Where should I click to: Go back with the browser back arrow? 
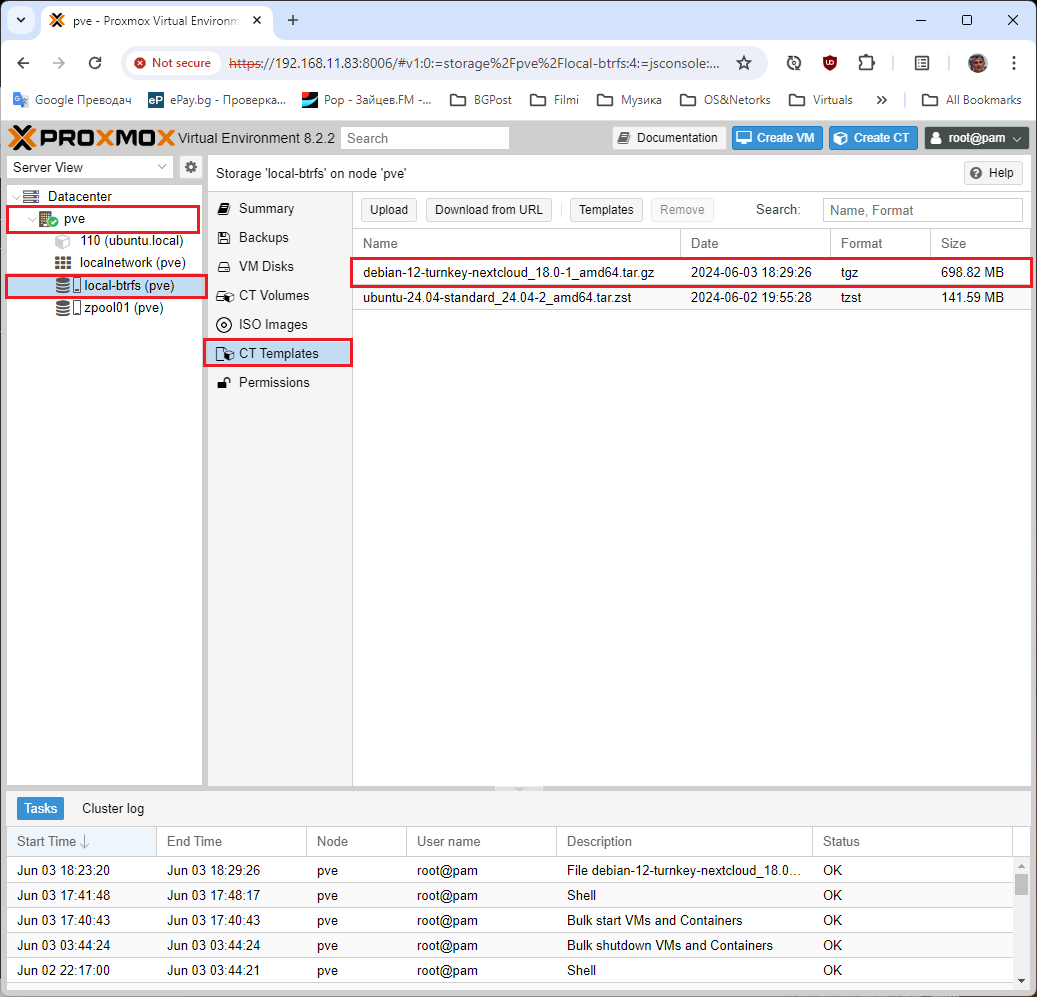tap(23, 63)
